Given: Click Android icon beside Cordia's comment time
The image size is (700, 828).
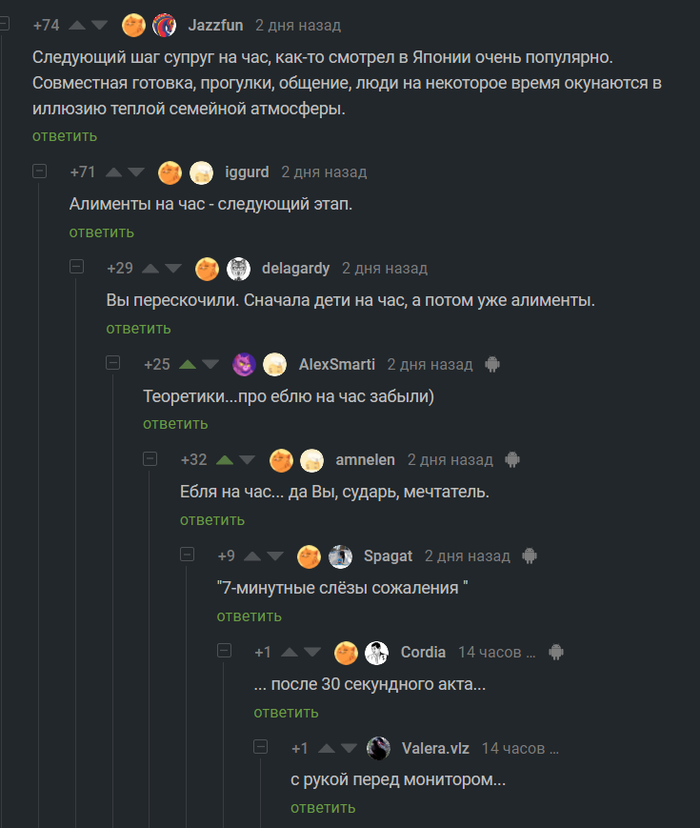Looking at the screenshot, I should [556, 652].
